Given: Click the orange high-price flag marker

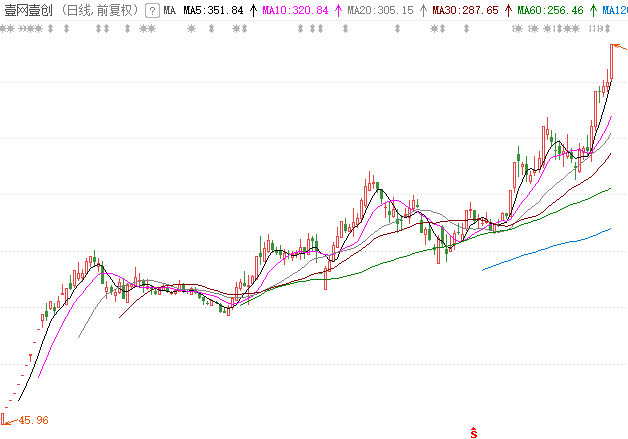Looking at the screenshot, I should (x=618, y=47).
